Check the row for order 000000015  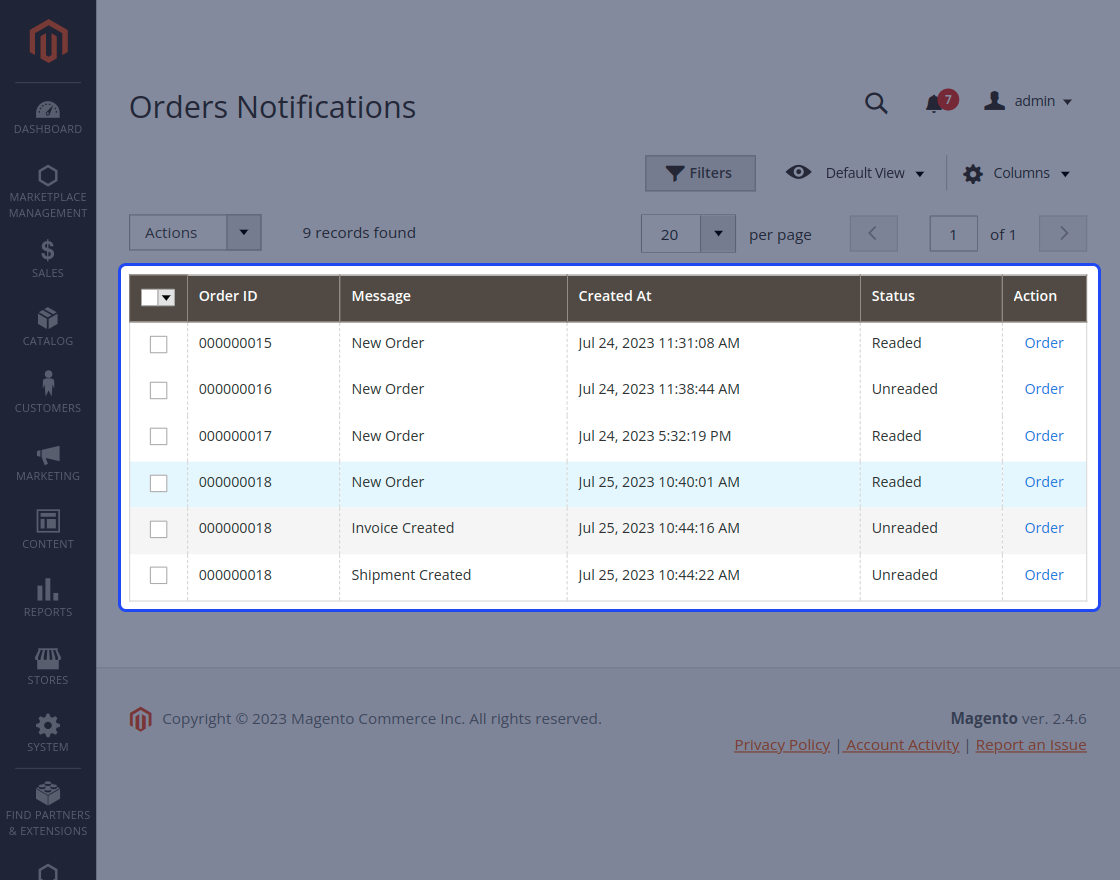[x=159, y=344]
